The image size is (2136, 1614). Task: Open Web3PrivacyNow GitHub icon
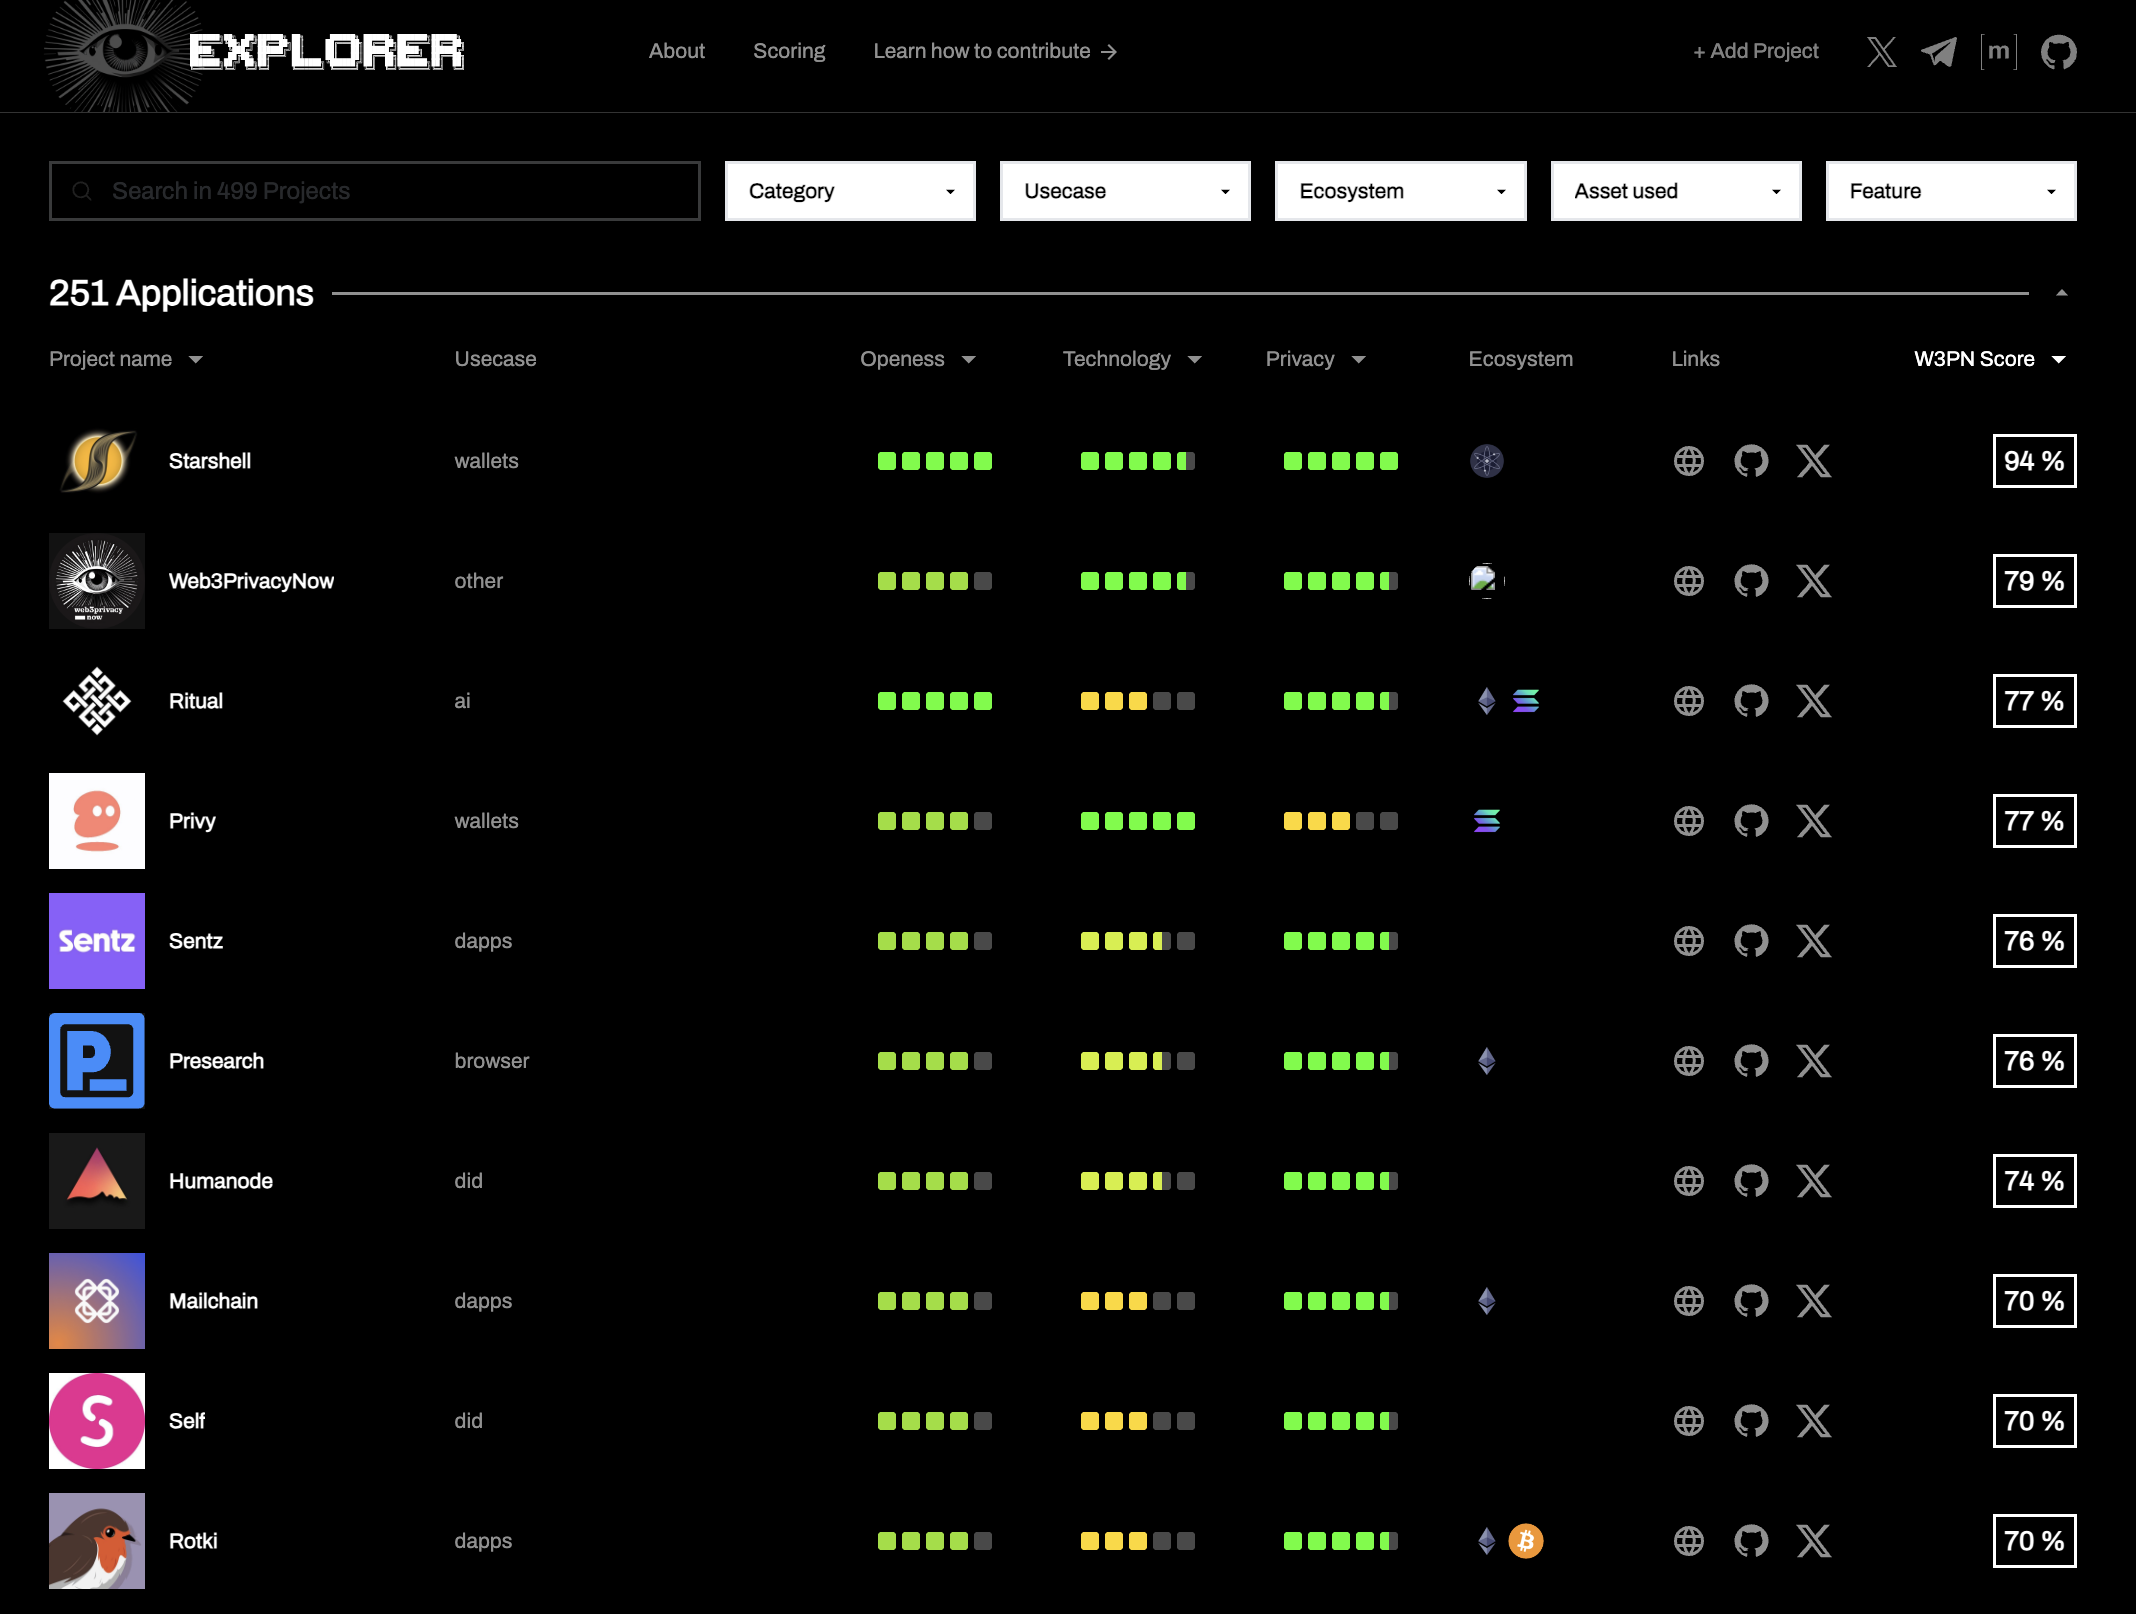tap(1751, 581)
